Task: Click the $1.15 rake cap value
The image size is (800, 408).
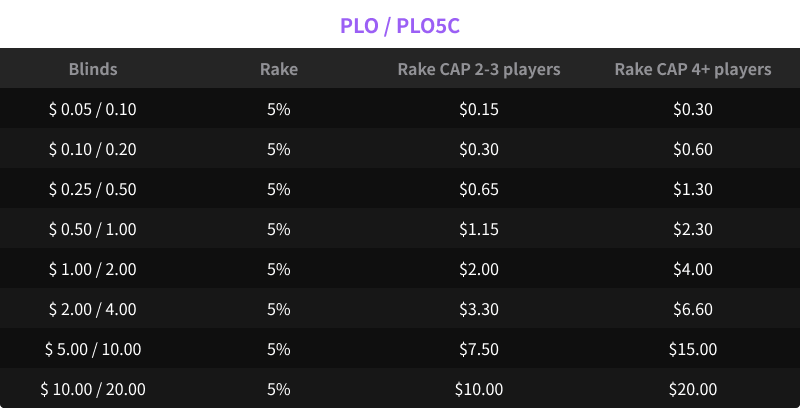Action: pyautogui.click(x=478, y=229)
